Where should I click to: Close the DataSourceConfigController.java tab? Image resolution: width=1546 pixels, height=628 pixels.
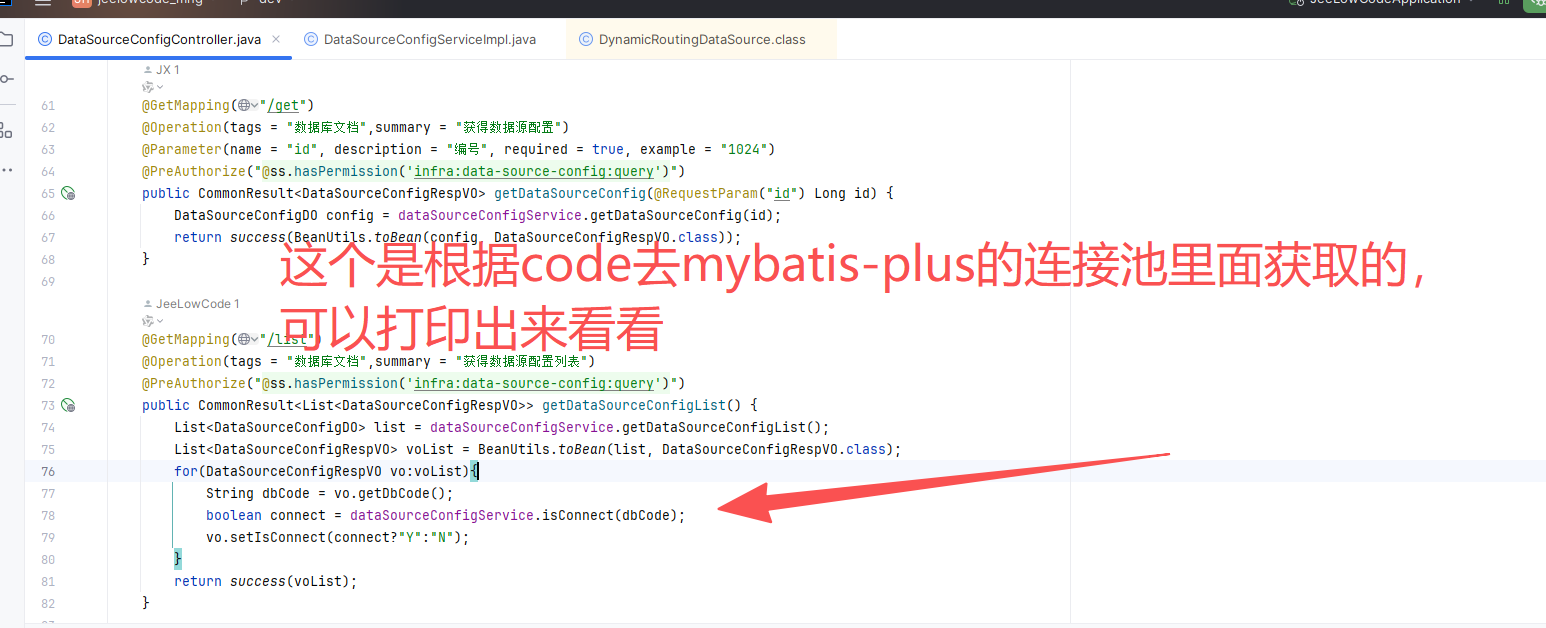276,40
